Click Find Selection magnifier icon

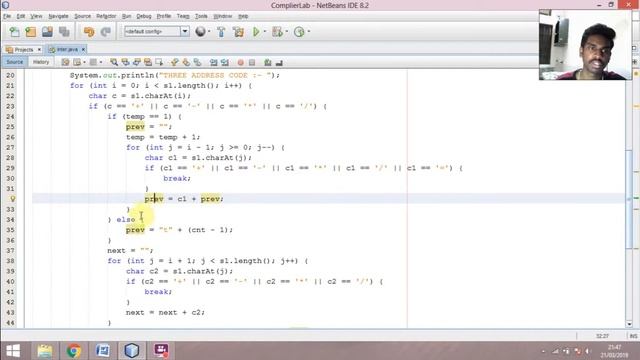114,62
